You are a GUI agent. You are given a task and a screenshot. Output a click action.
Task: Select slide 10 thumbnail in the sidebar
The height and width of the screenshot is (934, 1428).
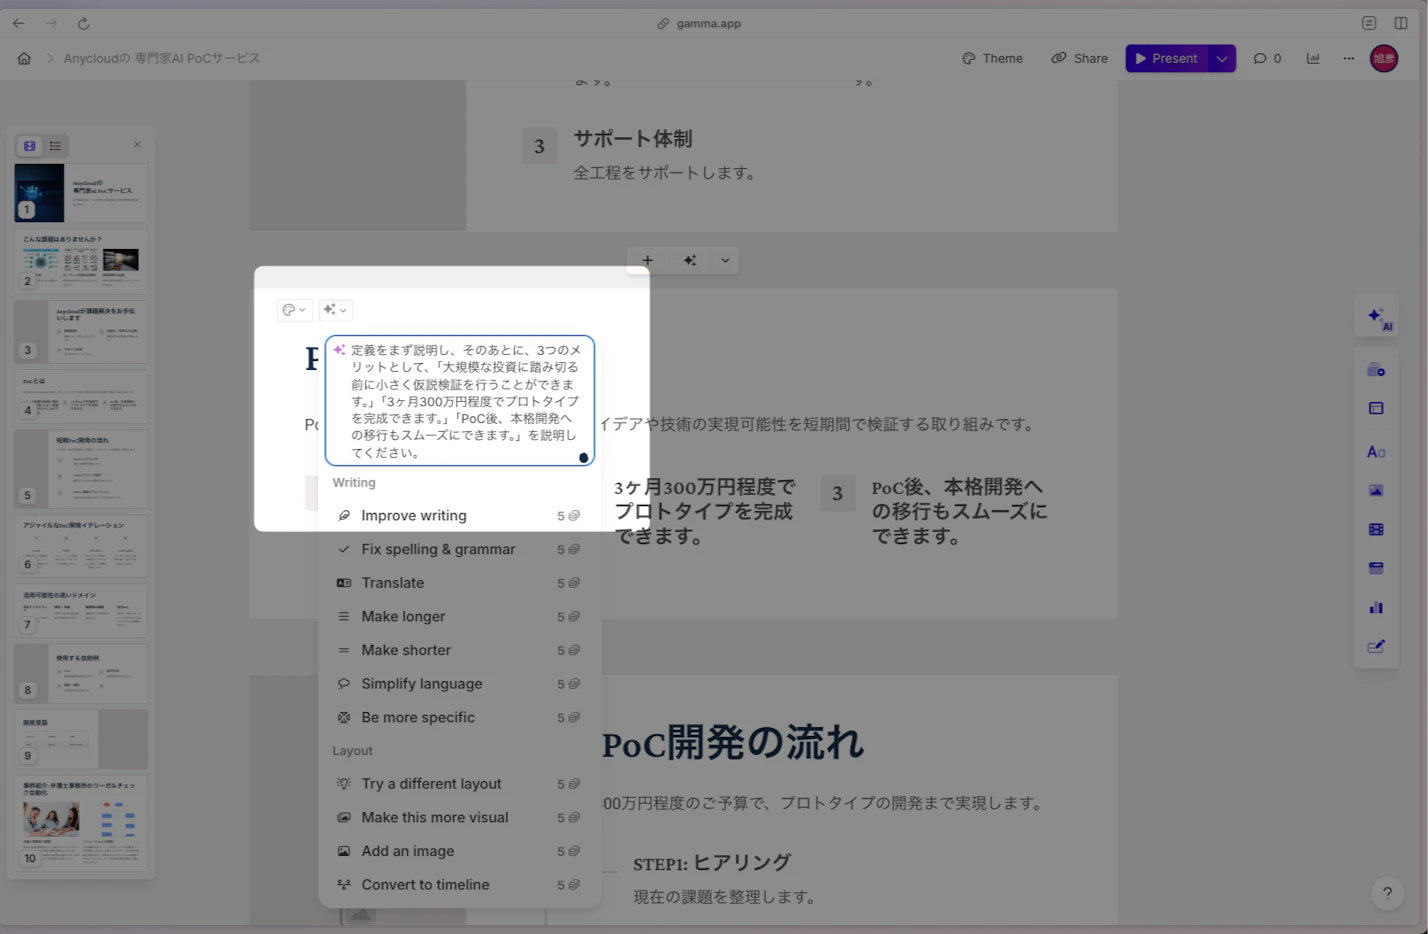[x=81, y=822]
